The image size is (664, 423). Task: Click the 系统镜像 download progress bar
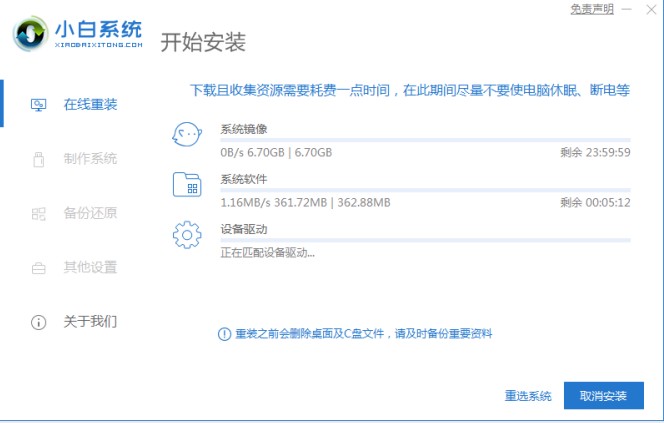pyautogui.click(x=425, y=140)
